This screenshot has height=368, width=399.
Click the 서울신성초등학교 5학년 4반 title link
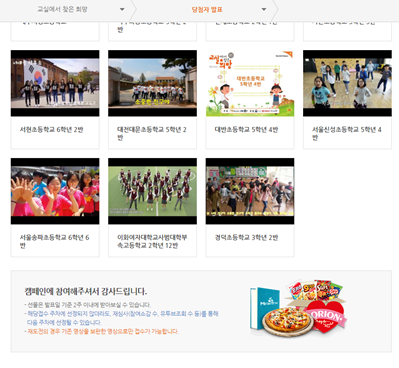(x=347, y=133)
